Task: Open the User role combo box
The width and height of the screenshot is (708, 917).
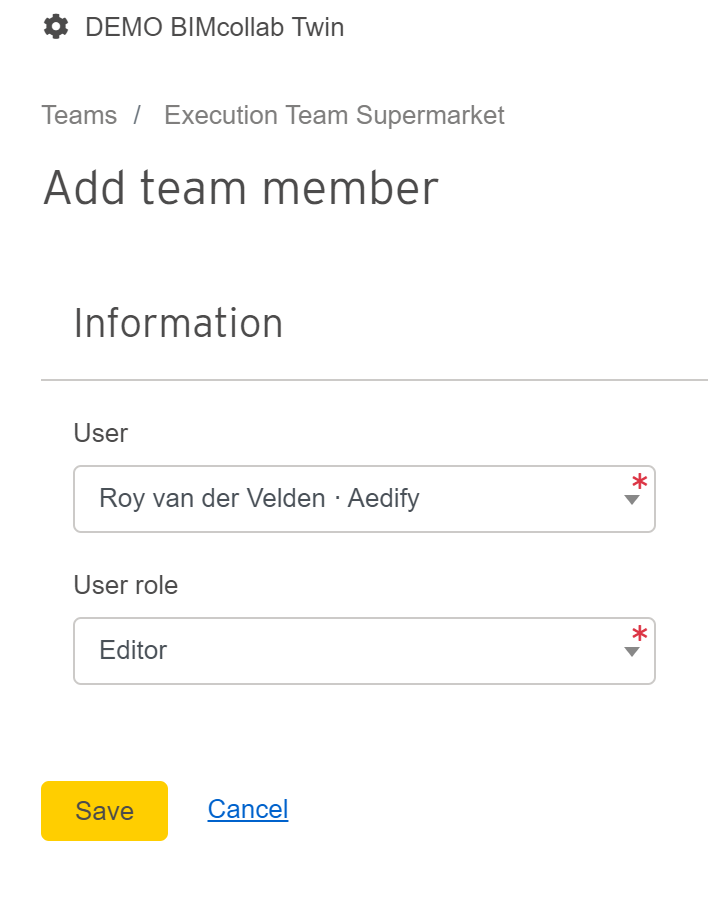Action: 364,651
